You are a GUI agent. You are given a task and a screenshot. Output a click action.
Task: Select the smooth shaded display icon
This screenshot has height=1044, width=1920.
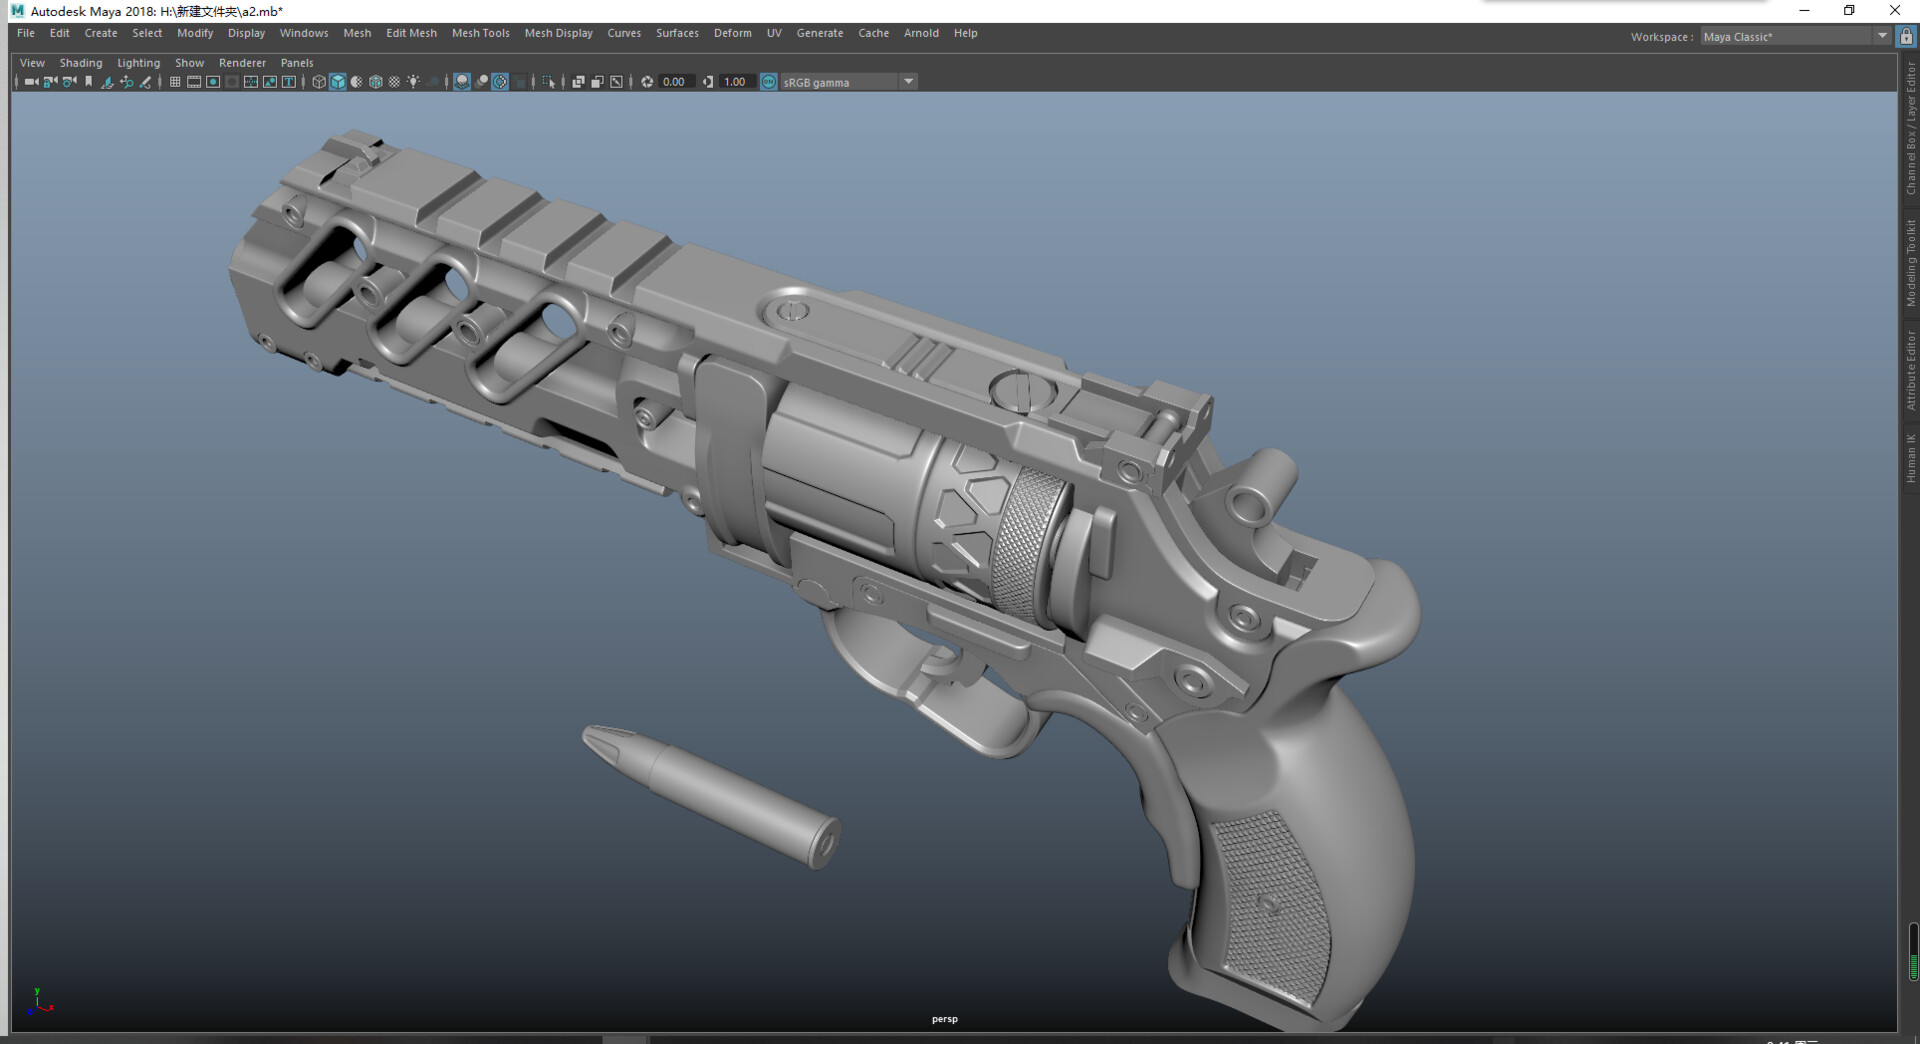point(338,82)
